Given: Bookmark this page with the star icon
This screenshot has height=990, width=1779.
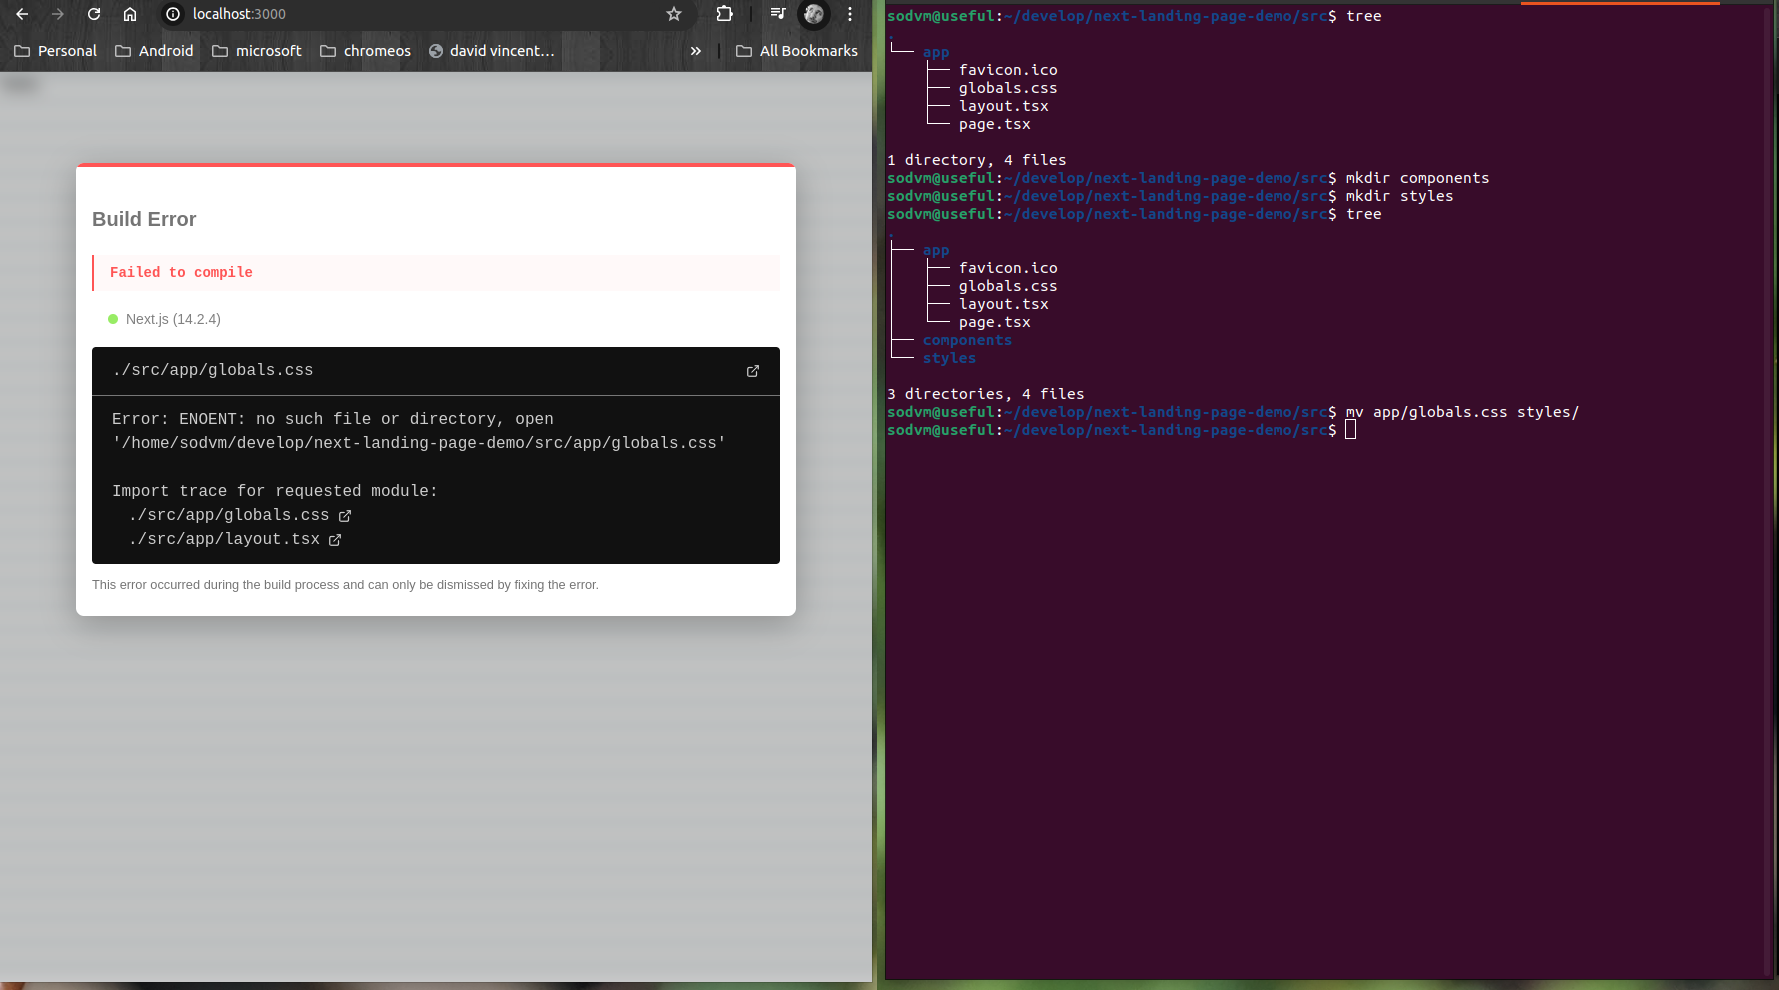Looking at the screenshot, I should [x=674, y=14].
